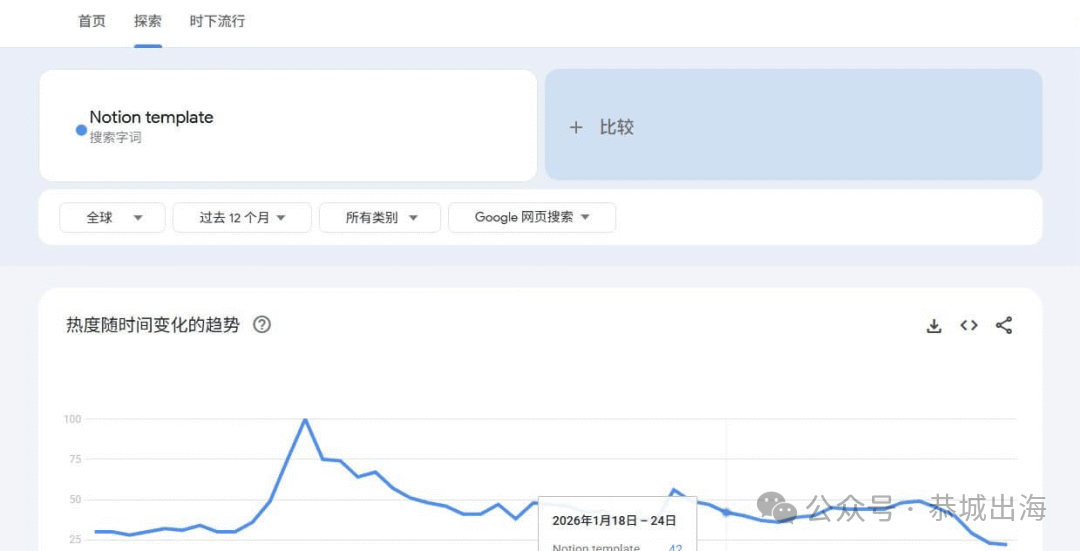This screenshot has width=1080, height=551.
Task: Open the Google 网页搜索 dropdown
Action: tap(532, 218)
